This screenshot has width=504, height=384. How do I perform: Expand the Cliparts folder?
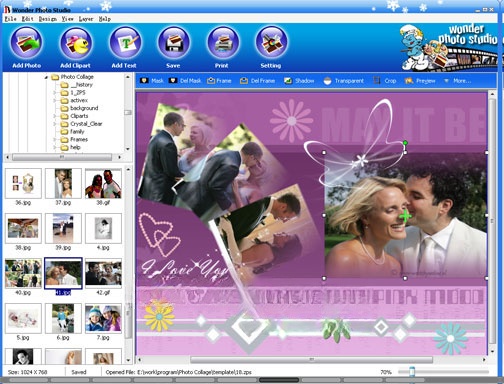tap(55, 116)
